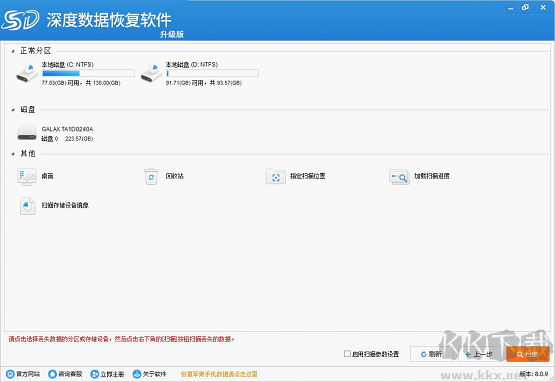Screen dimensions: 555x382
Task: Select the local disk D: NTFS drive icon
Action: coord(151,73)
